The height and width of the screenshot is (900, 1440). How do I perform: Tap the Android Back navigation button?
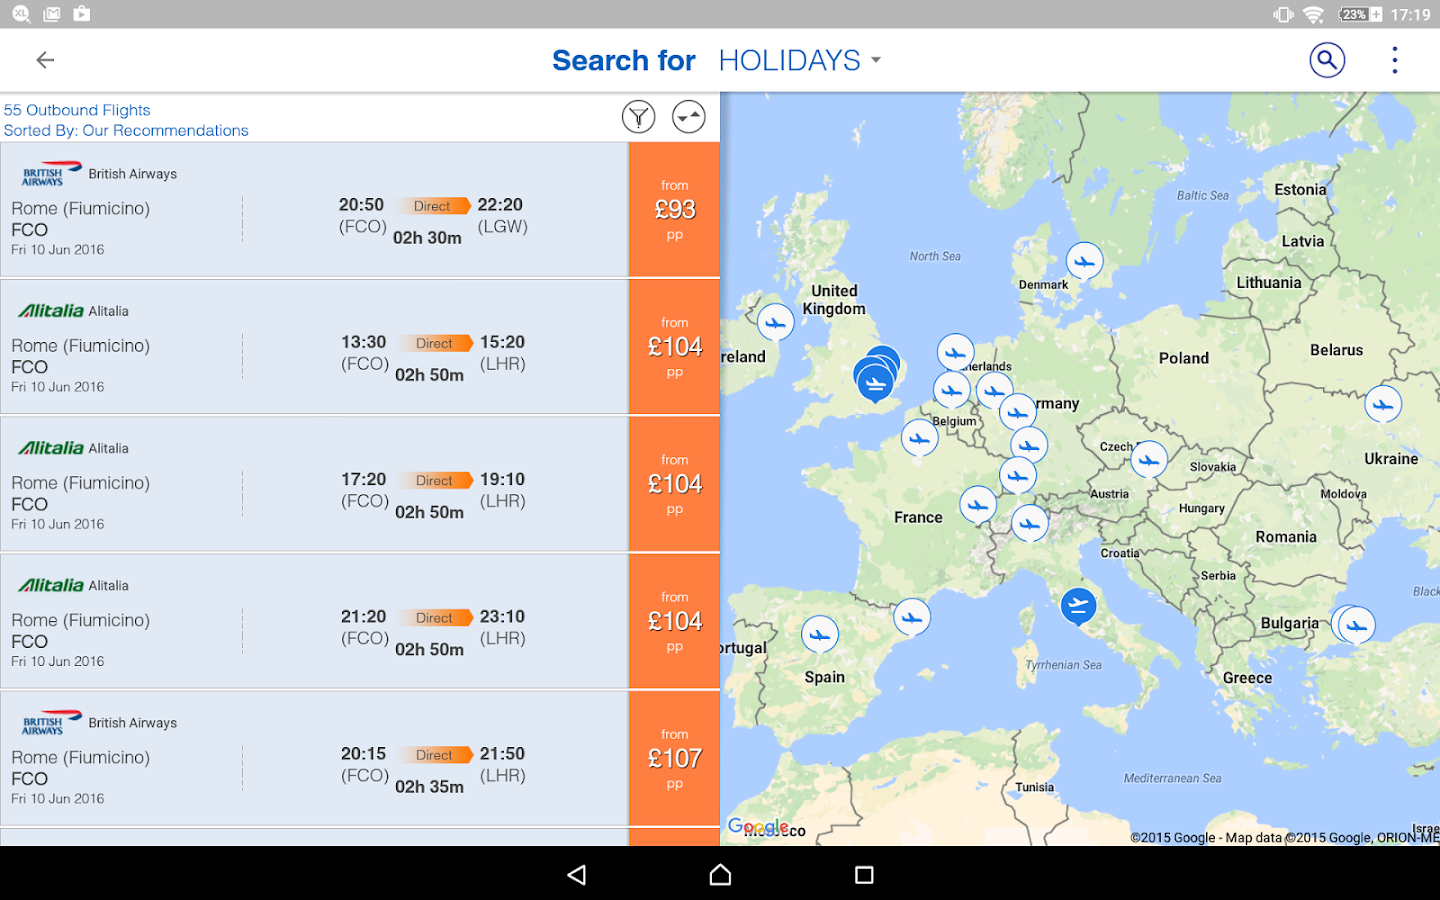tap(576, 875)
